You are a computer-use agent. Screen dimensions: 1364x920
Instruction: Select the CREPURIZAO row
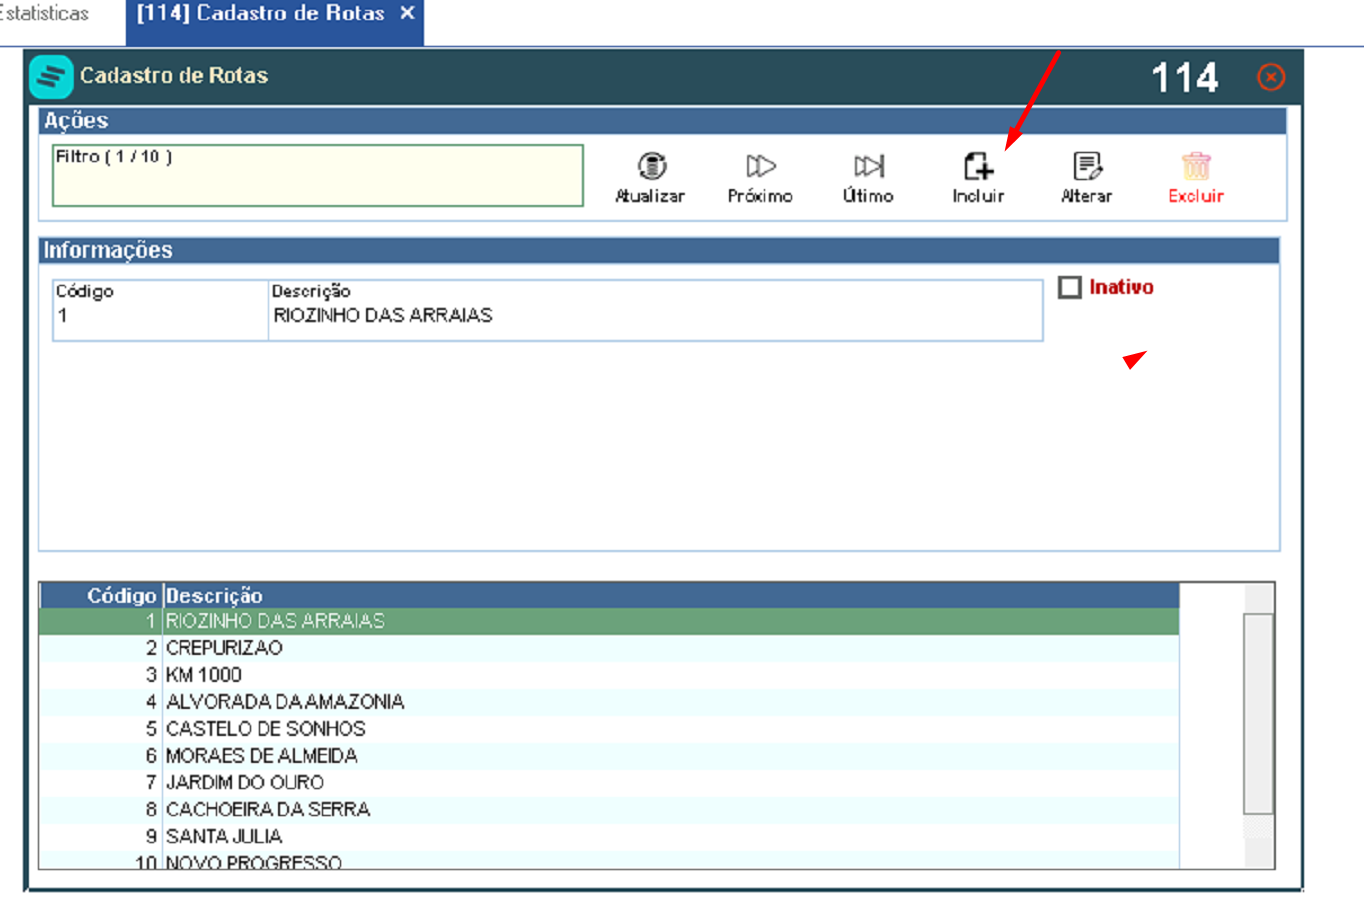tap(609, 648)
